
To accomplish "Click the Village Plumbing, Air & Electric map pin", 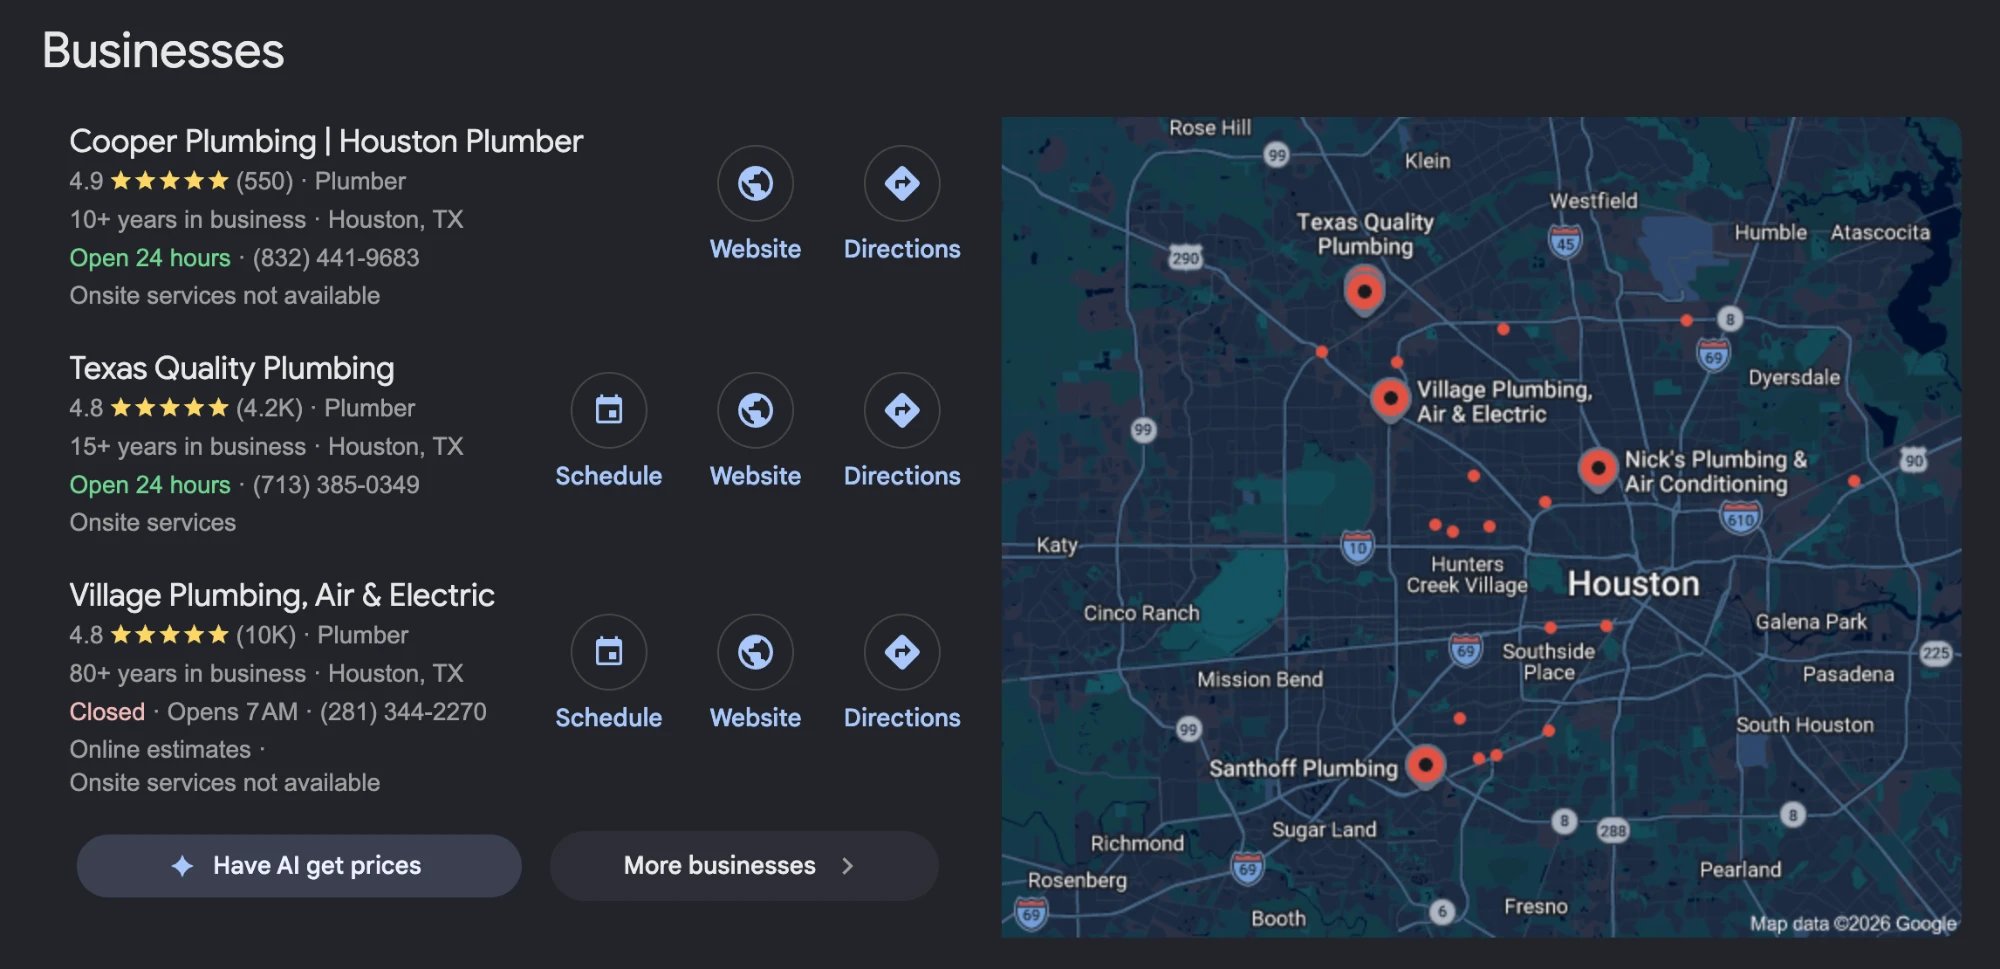I will (x=1390, y=399).
